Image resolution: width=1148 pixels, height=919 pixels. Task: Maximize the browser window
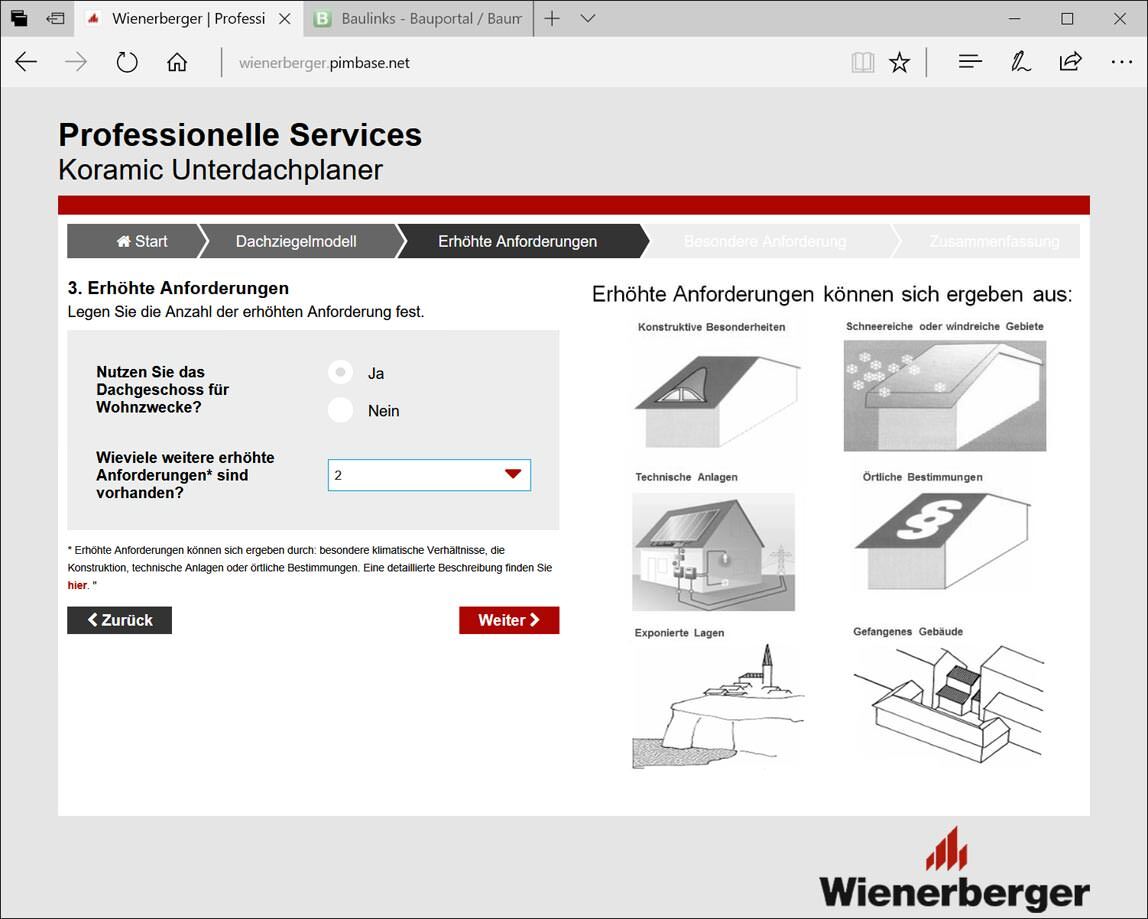tap(1067, 18)
